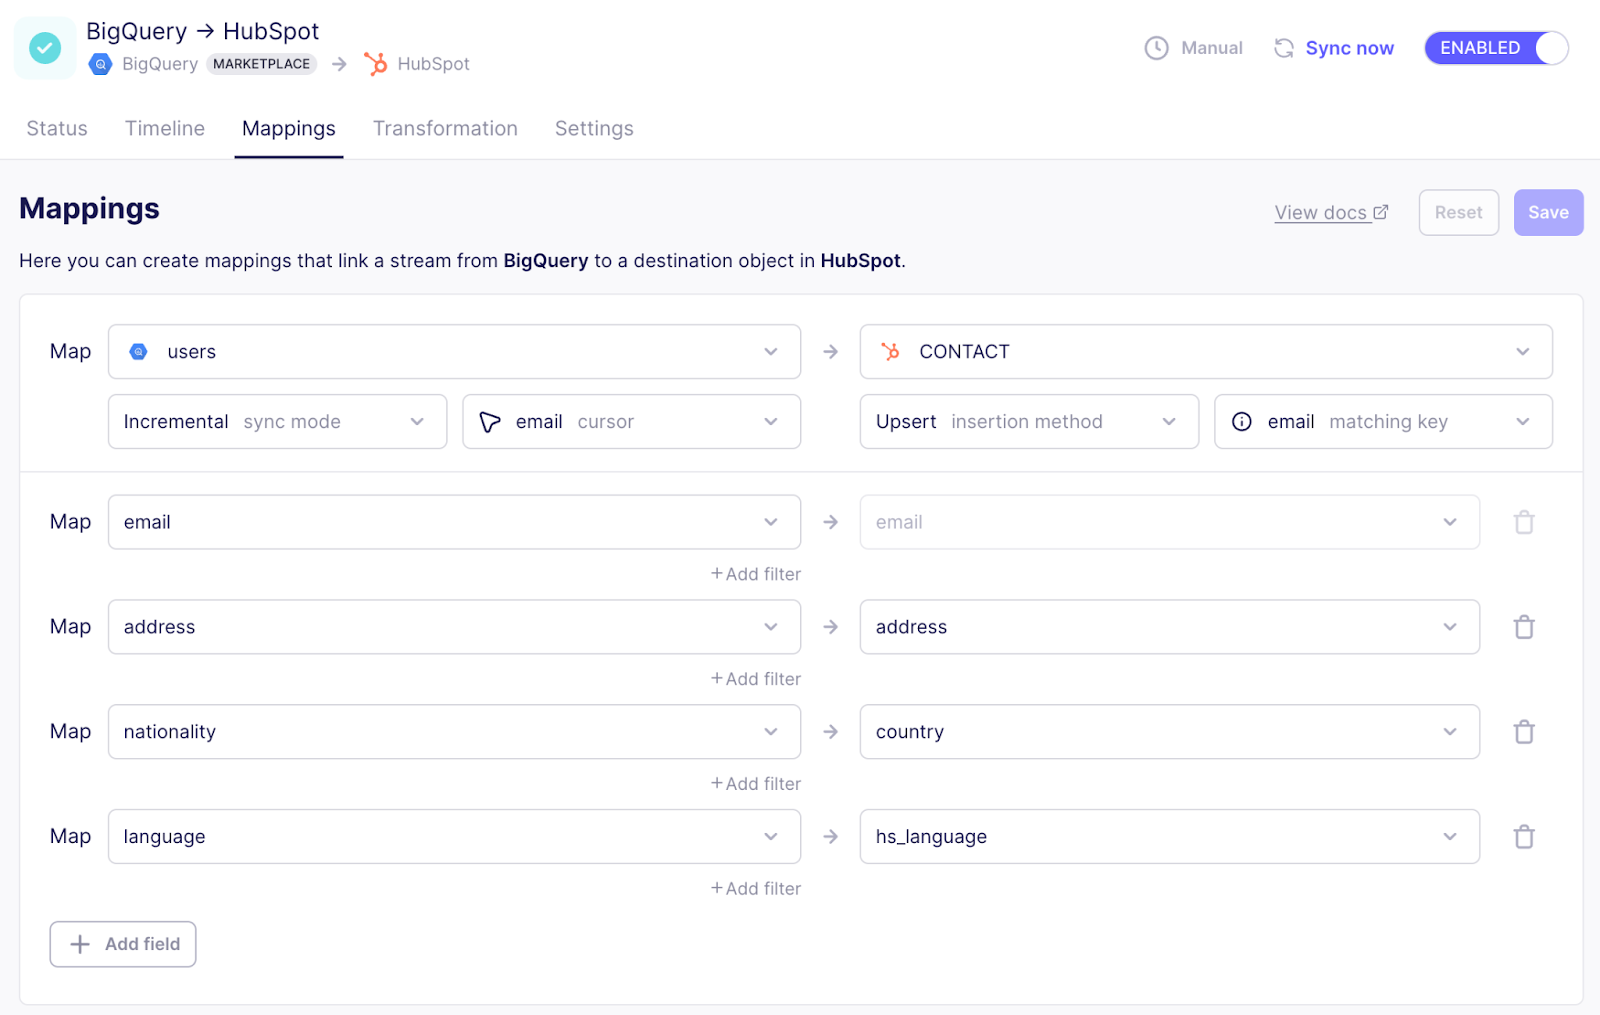This screenshot has height=1015, width=1600.
Task: Click the Sync now refresh icon
Action: (1284, 48)
